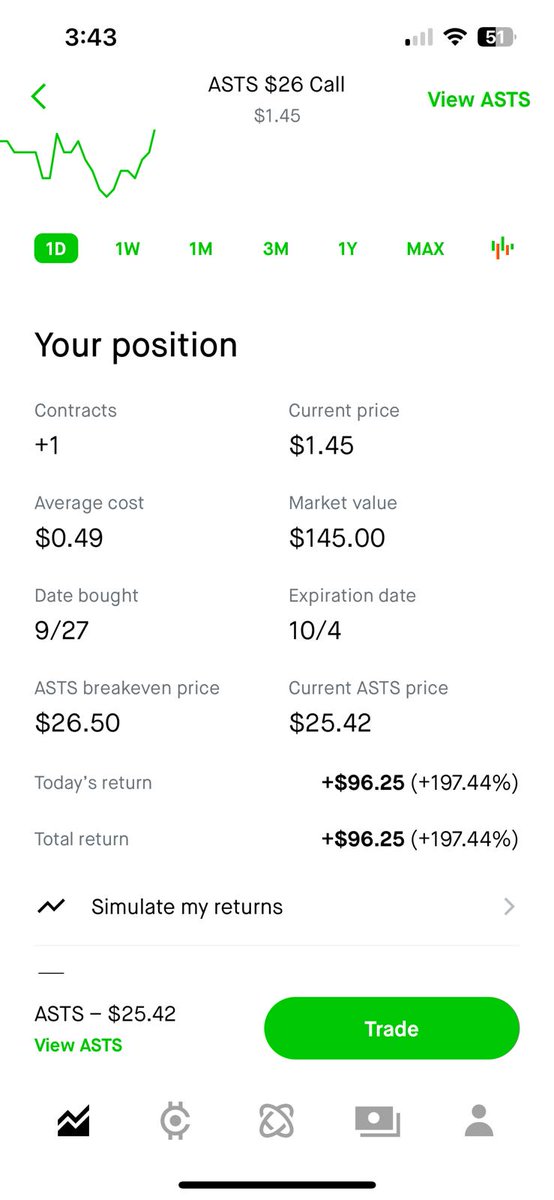Viewport: 554px width, 1200px height.
Task: Show the MAX chart range
Action: (x=425, y=249)
